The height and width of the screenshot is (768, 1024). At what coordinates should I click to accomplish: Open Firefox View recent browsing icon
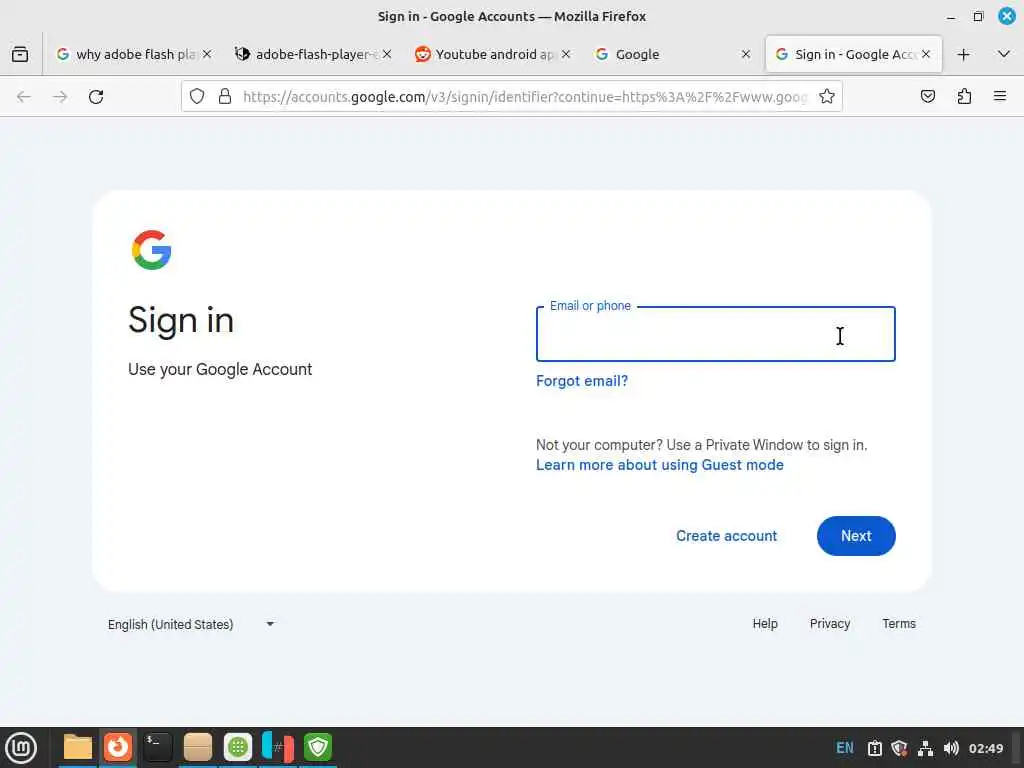tap(20, 54)
